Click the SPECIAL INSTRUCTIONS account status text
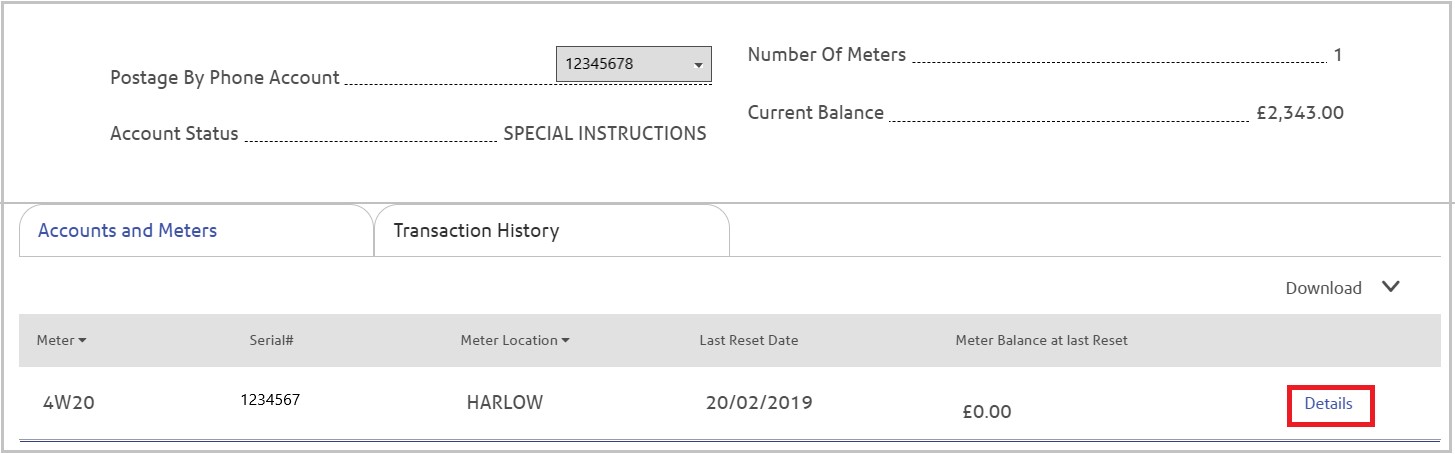 coord(605,134)
